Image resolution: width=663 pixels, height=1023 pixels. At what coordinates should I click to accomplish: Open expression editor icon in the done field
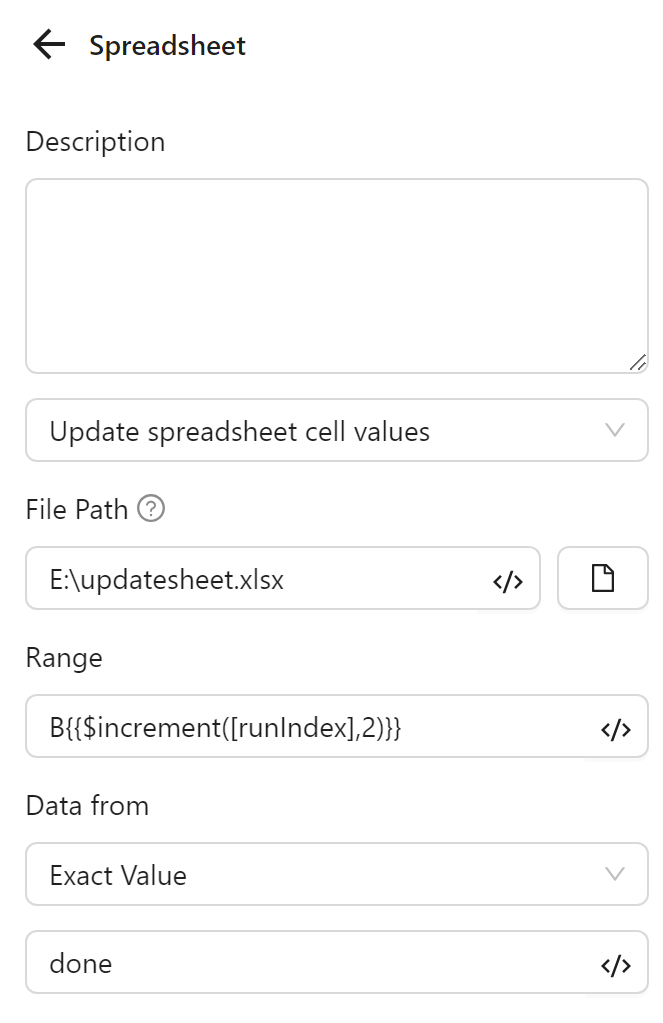615,965
